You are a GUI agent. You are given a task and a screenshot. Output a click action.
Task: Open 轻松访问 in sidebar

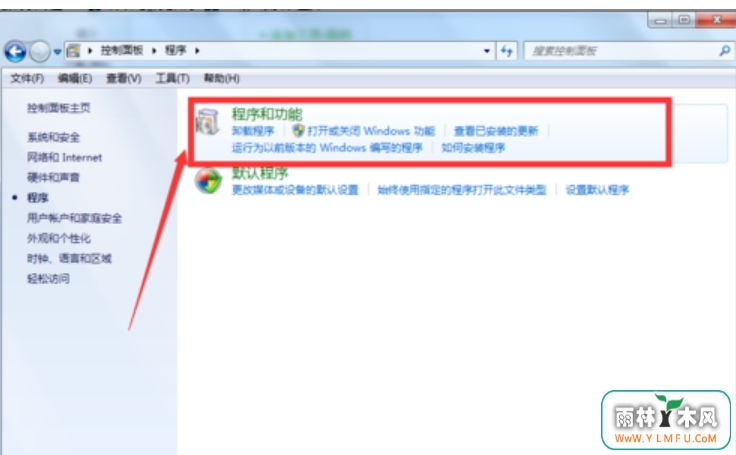coord(48,278)
